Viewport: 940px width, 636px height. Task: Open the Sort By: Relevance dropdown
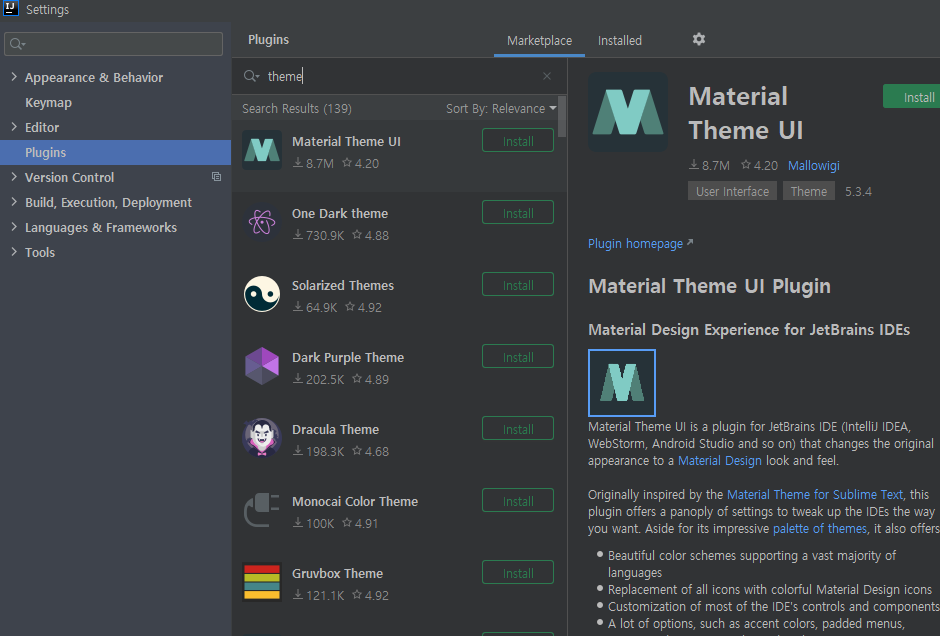click(501, 108)
